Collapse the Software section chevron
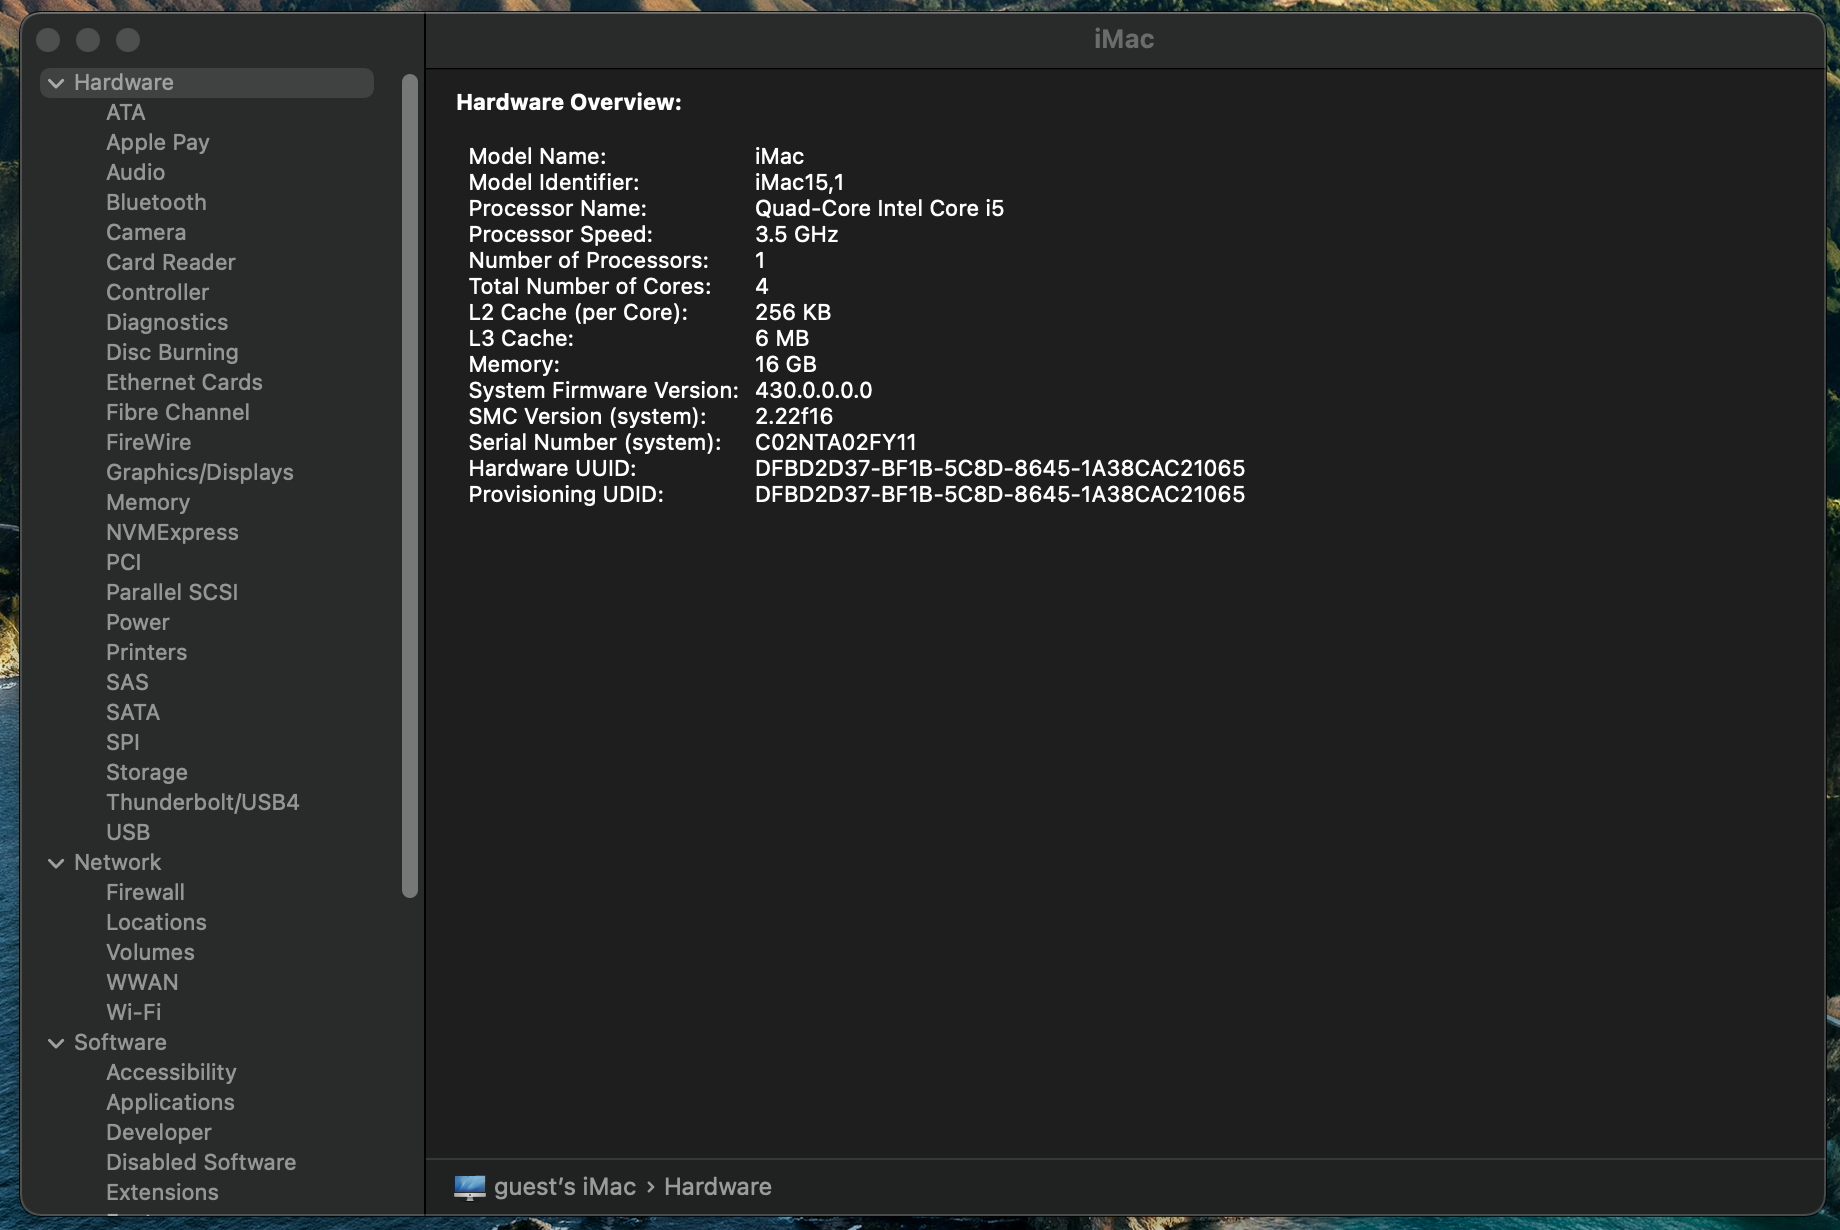 (x=56, y=1043)
